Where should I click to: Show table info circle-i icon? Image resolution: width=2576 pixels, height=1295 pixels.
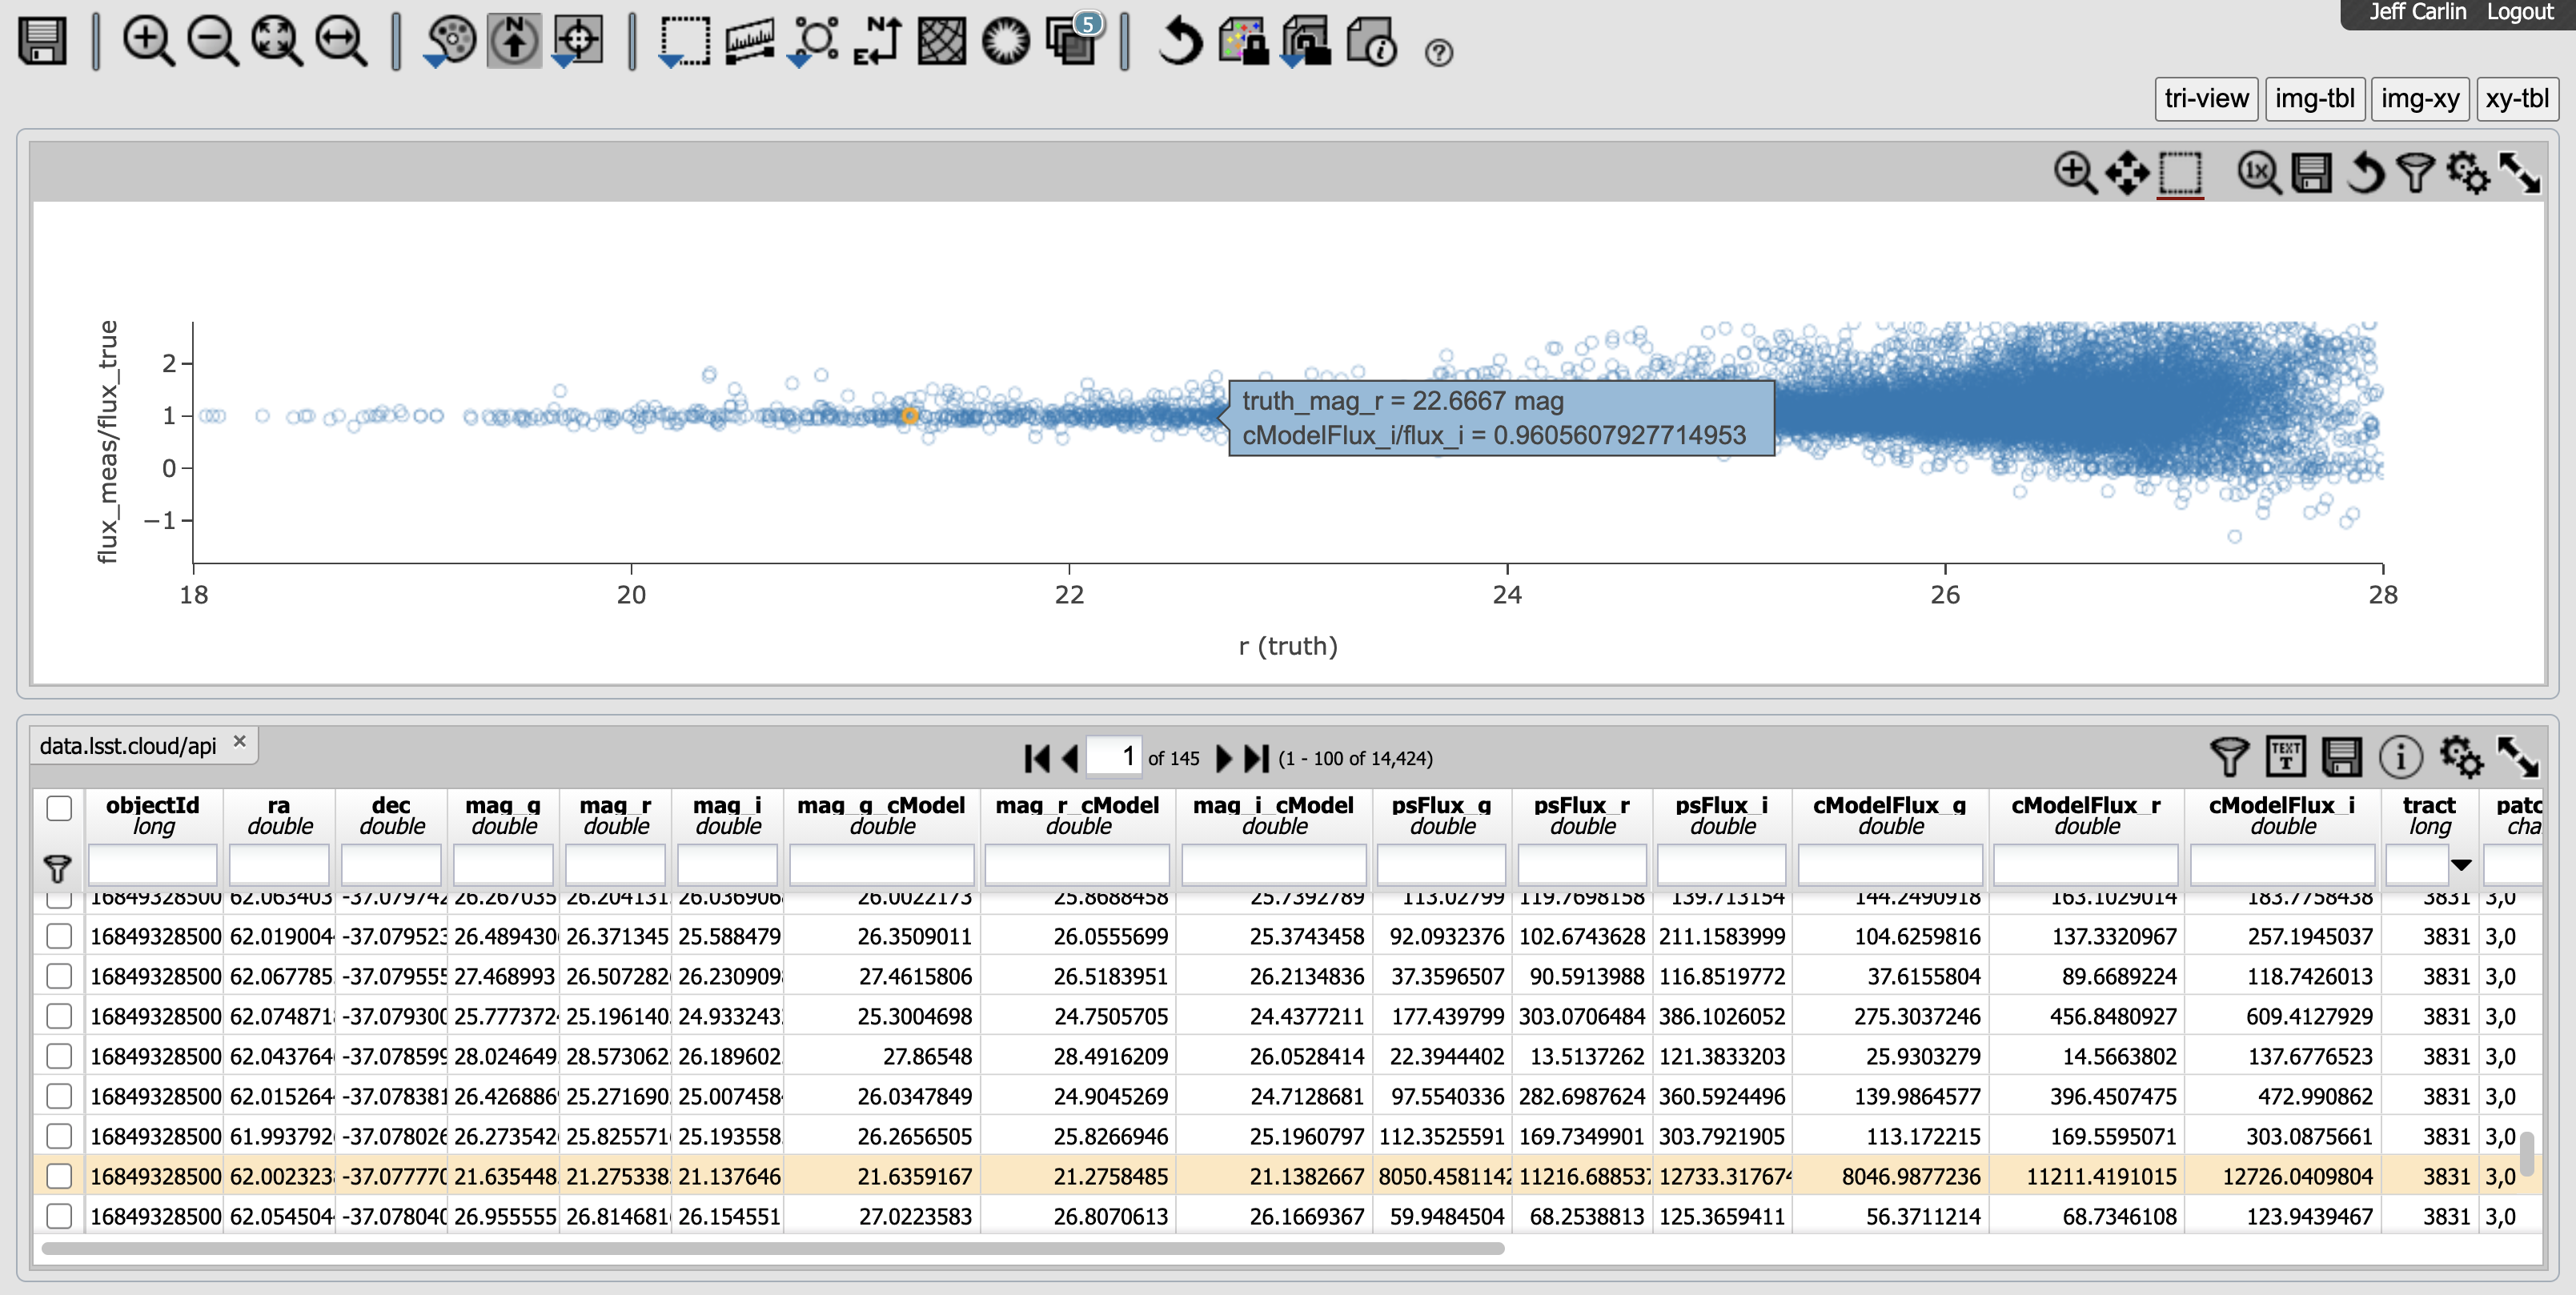(x=2401, y=757)
